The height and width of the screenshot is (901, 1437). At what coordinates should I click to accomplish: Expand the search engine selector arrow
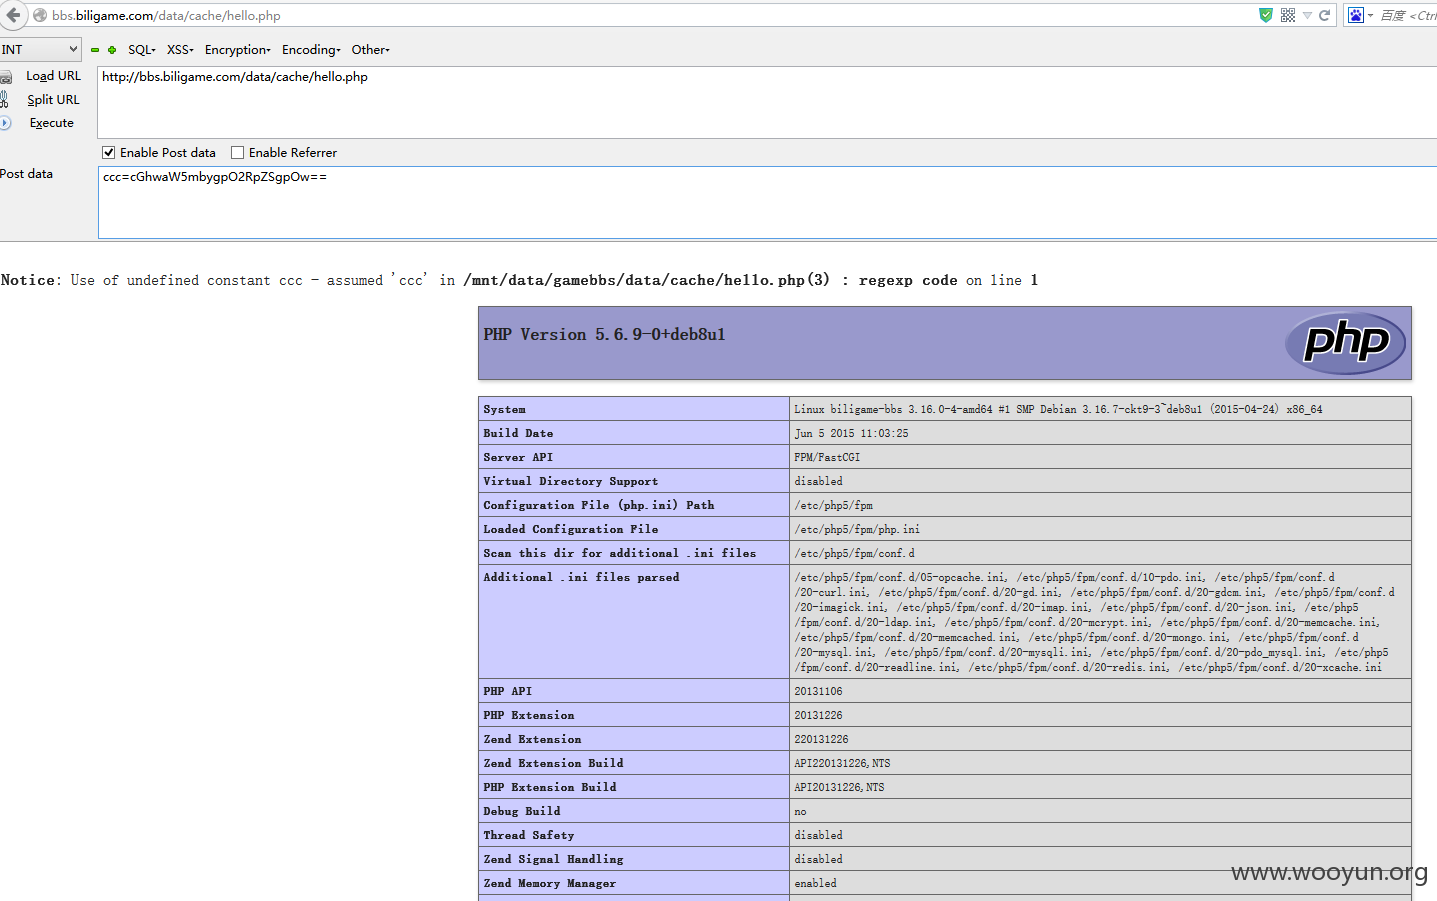(x=1370, y=16)
